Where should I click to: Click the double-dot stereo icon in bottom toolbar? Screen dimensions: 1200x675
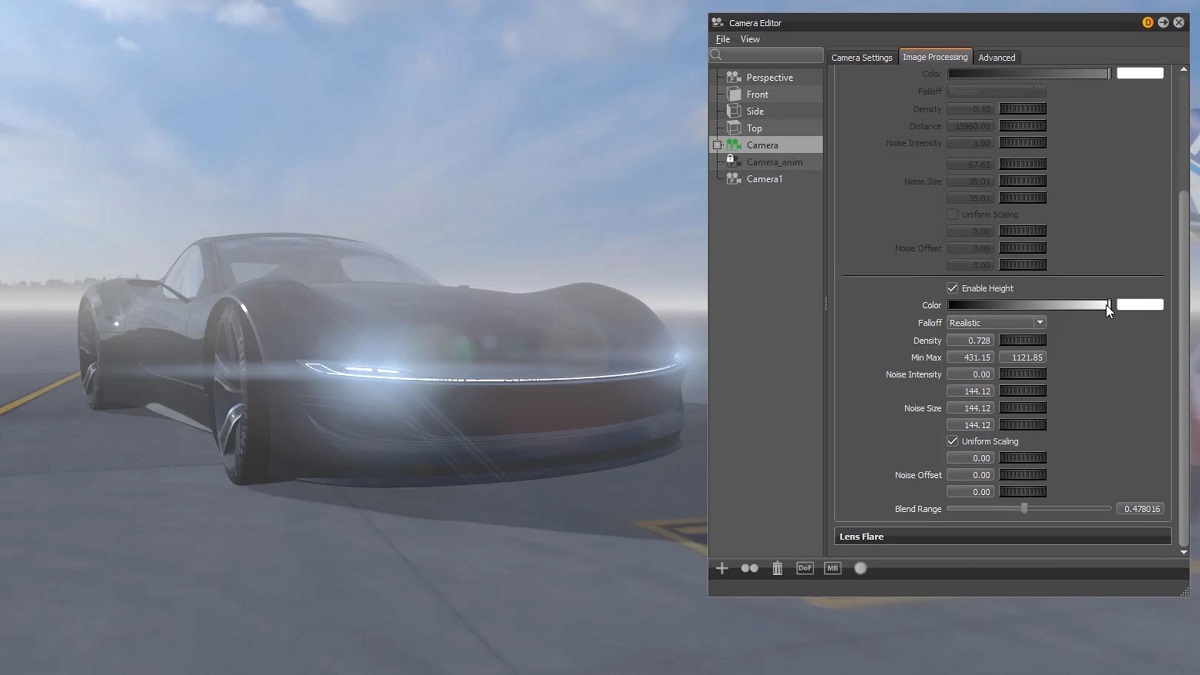click(x=749, y=568)
